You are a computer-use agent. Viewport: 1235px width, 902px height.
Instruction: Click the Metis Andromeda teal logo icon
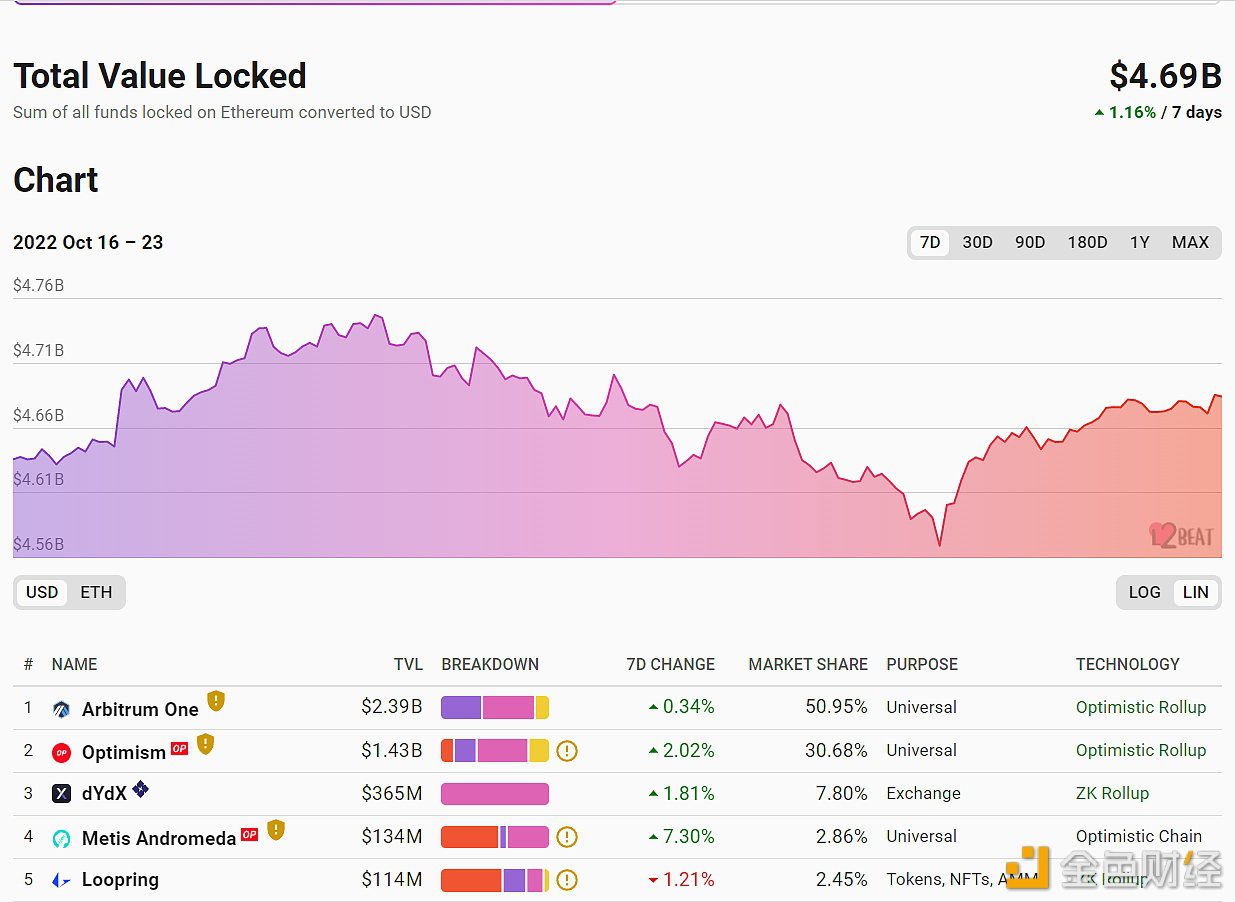(62, 838)
